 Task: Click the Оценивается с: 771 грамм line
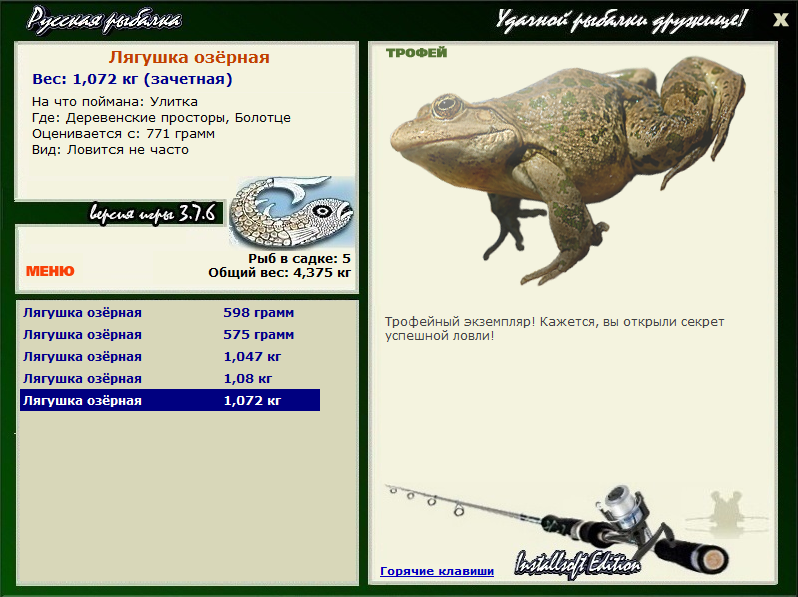pyautogui.click(x=123, y=134)
